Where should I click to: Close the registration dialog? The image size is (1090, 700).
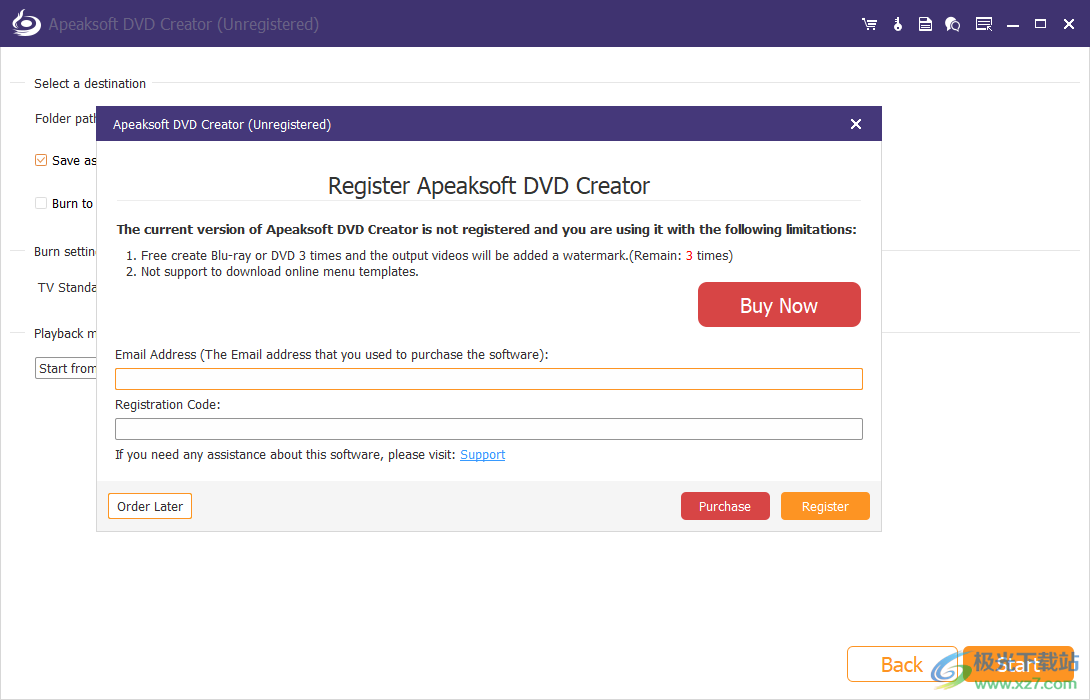click(x=856, y=124)
